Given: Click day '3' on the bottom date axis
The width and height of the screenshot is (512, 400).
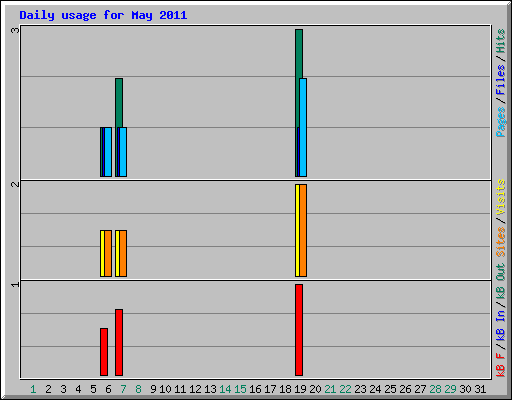Looking at the screenshot, I should pyautogui.click(x=63, y=389).
